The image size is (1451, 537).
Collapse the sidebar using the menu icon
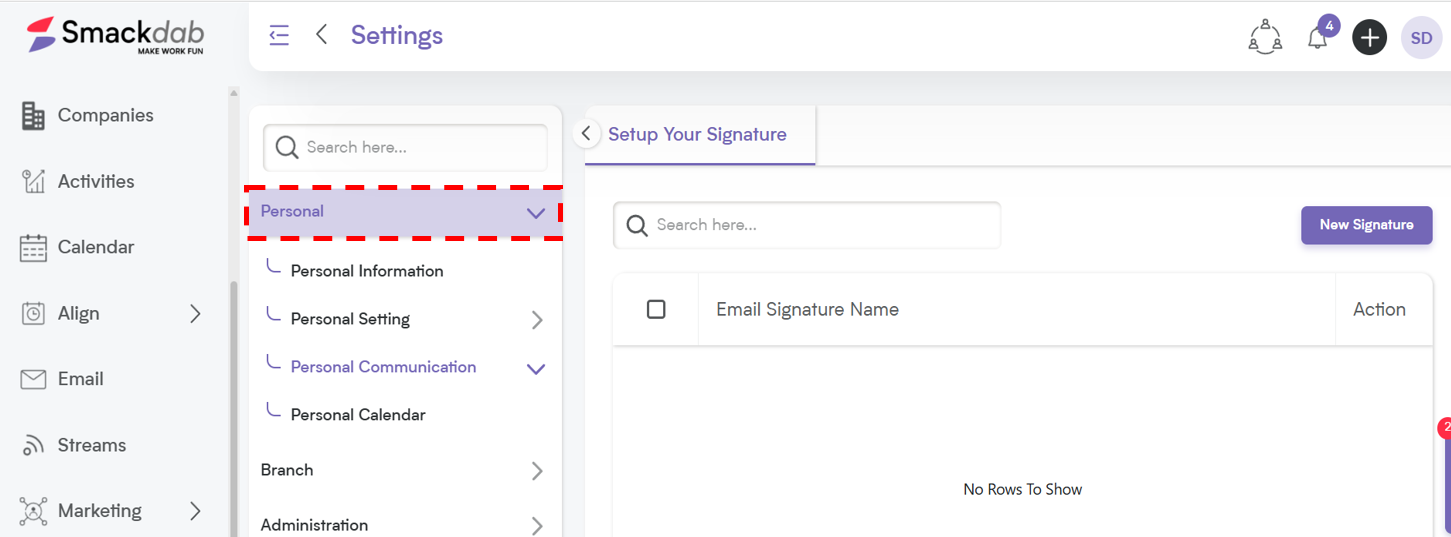tap(279, 35)
